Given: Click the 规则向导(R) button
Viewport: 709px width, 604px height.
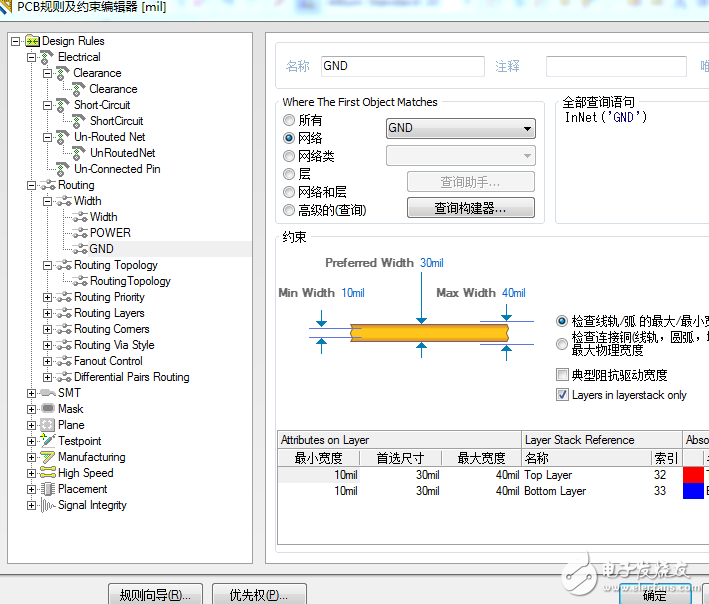Looking at the screenshot, I should [x=155, y=595].
